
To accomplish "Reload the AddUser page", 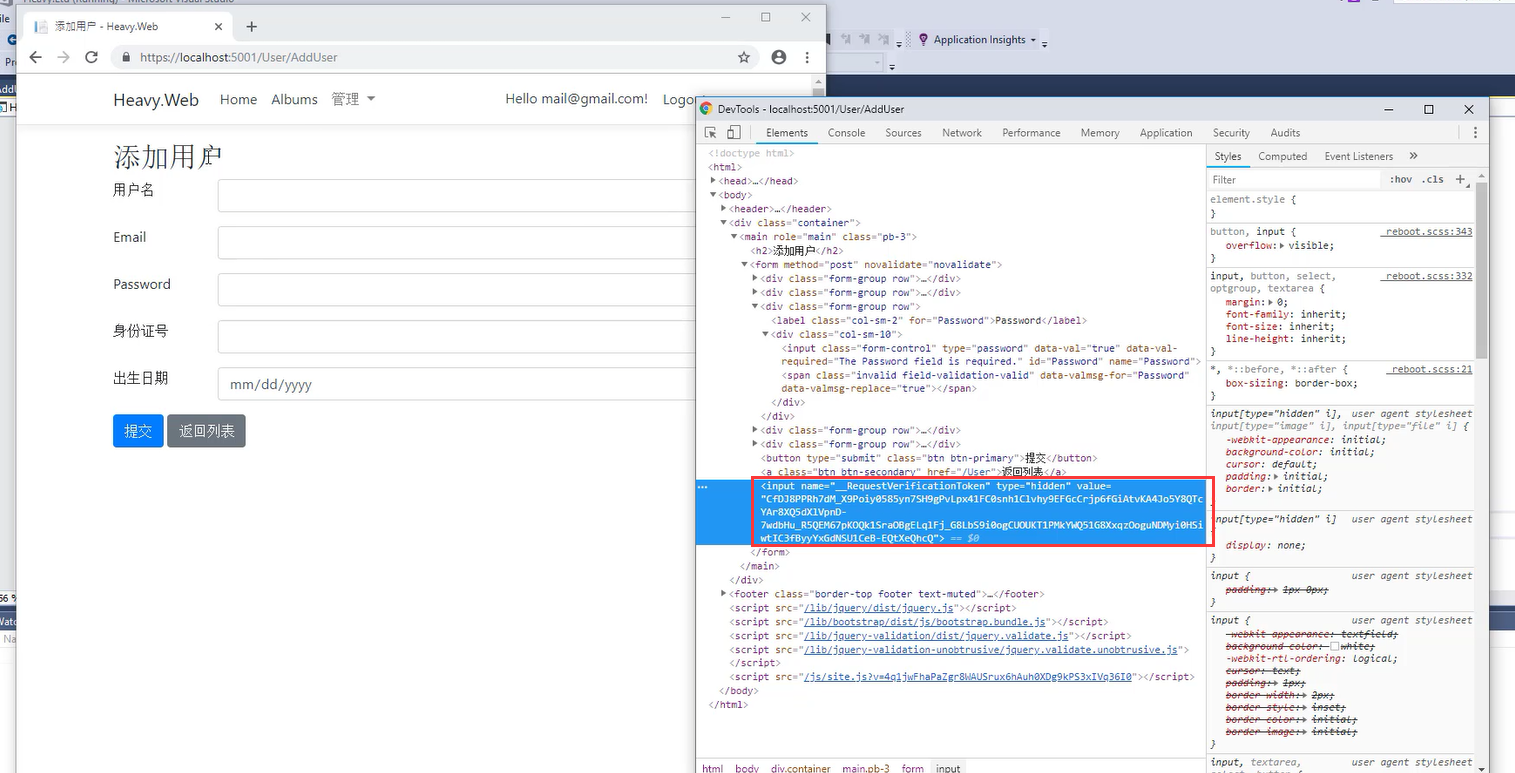I will click(x=91, y=57).
